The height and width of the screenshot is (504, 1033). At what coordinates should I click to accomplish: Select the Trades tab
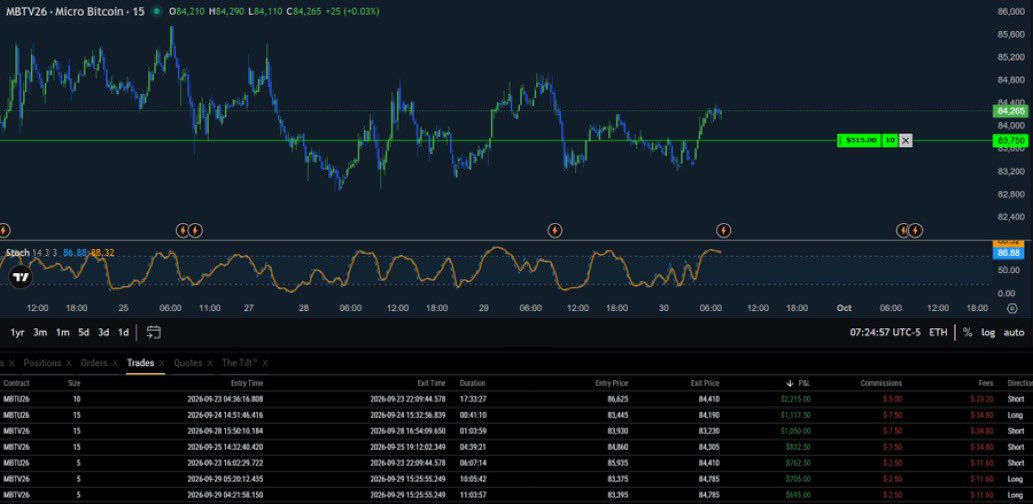[140, 363]
